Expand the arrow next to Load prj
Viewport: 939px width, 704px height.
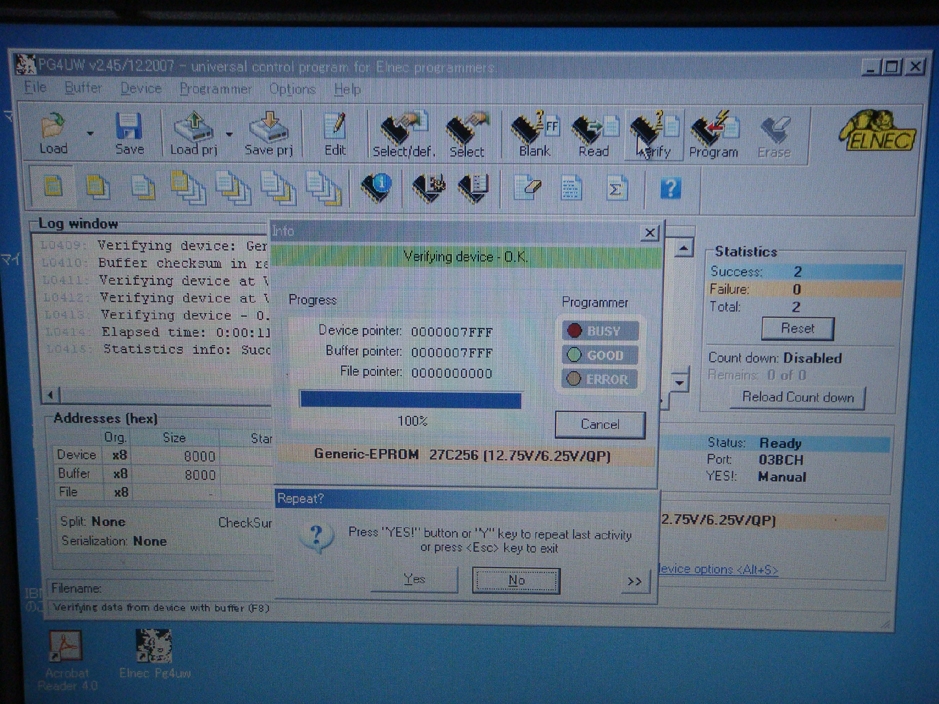coord(229,134)
